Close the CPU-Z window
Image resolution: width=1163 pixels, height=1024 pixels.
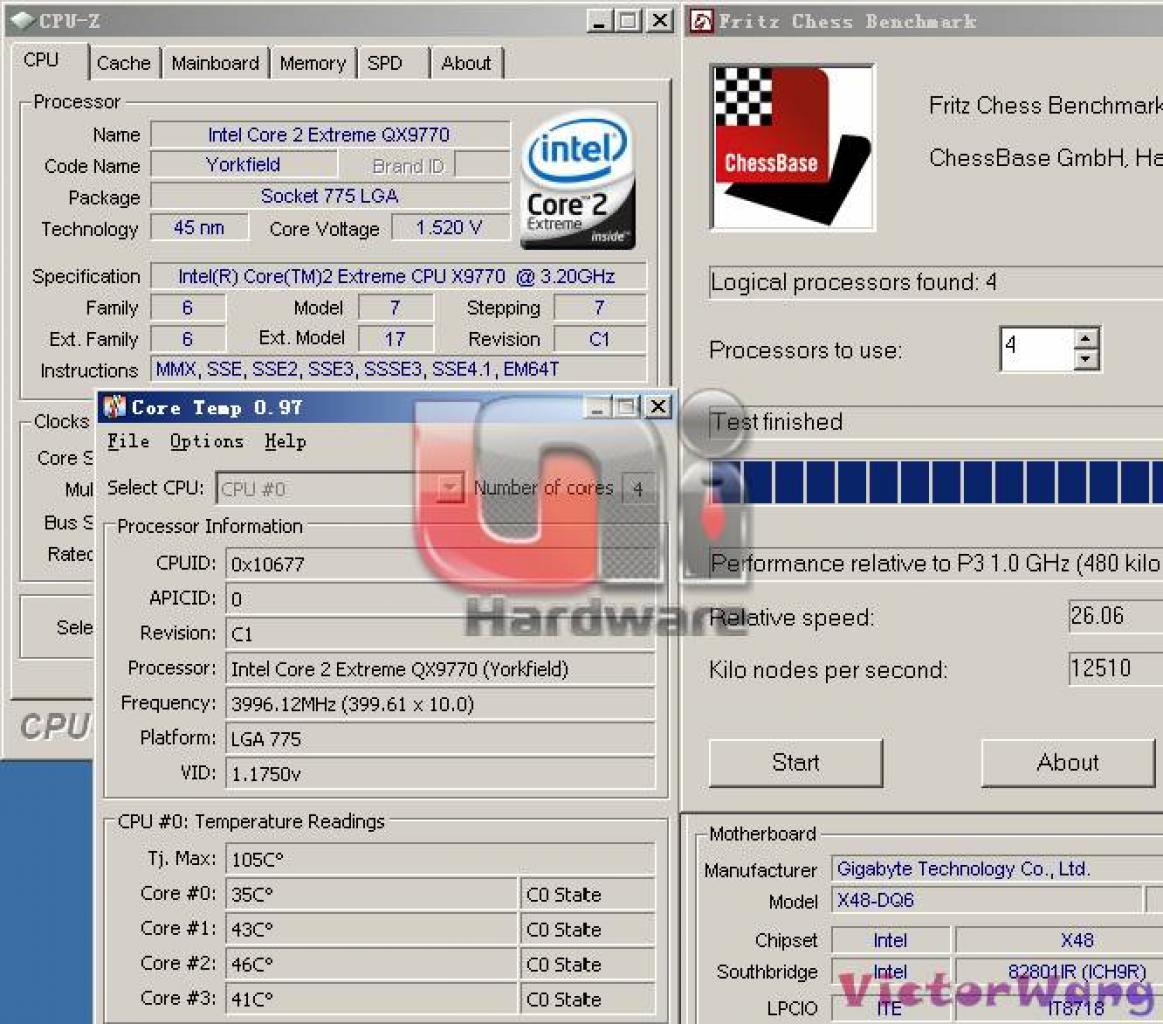pyautogui.click(x=659, y=21)
